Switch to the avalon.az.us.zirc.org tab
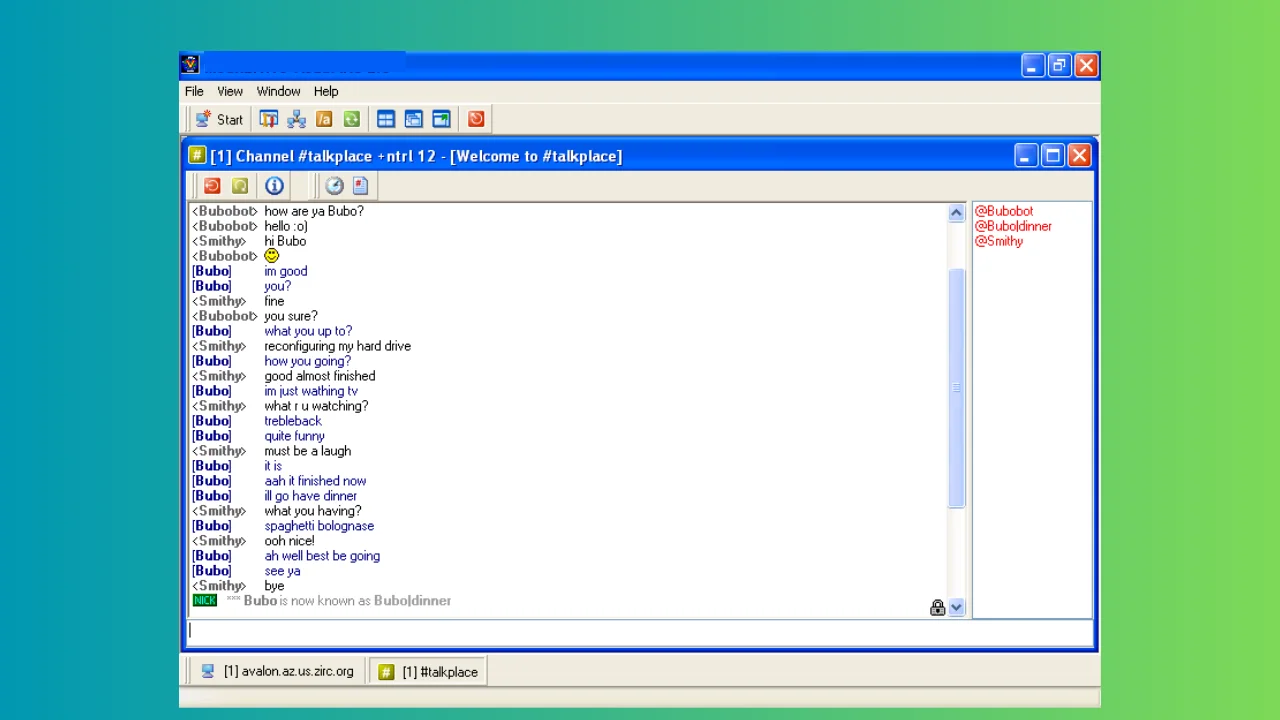The width and height of the screenshot is (1280, 720). (277, 671)
